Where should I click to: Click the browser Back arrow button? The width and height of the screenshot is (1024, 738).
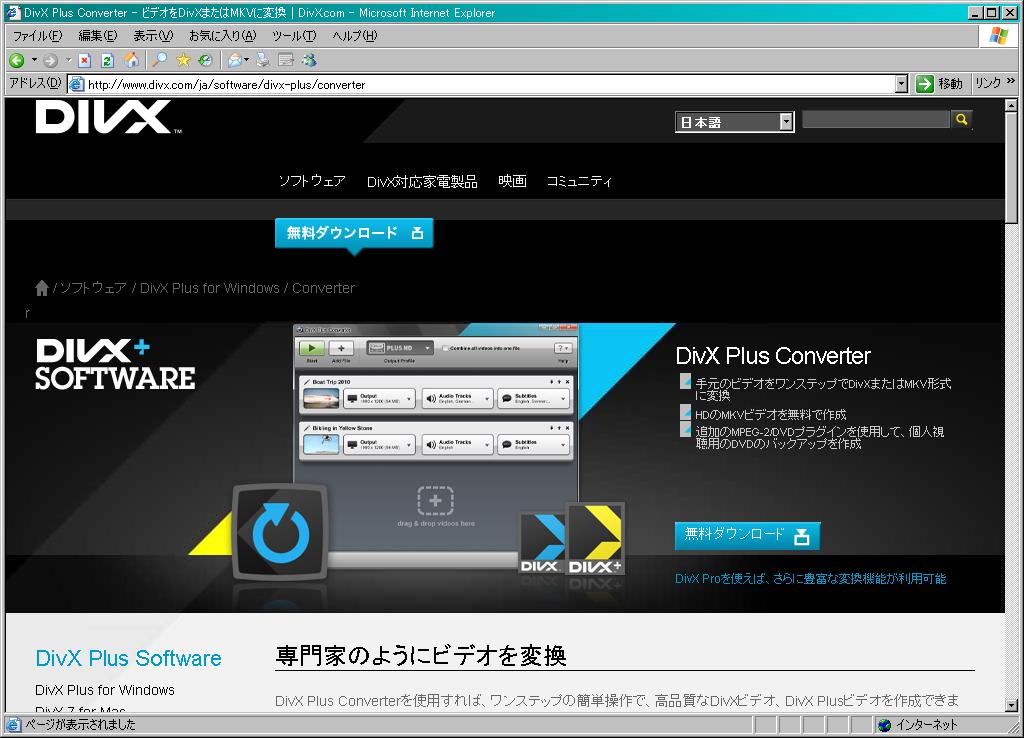pyautogui.click(x=16, y=61)
